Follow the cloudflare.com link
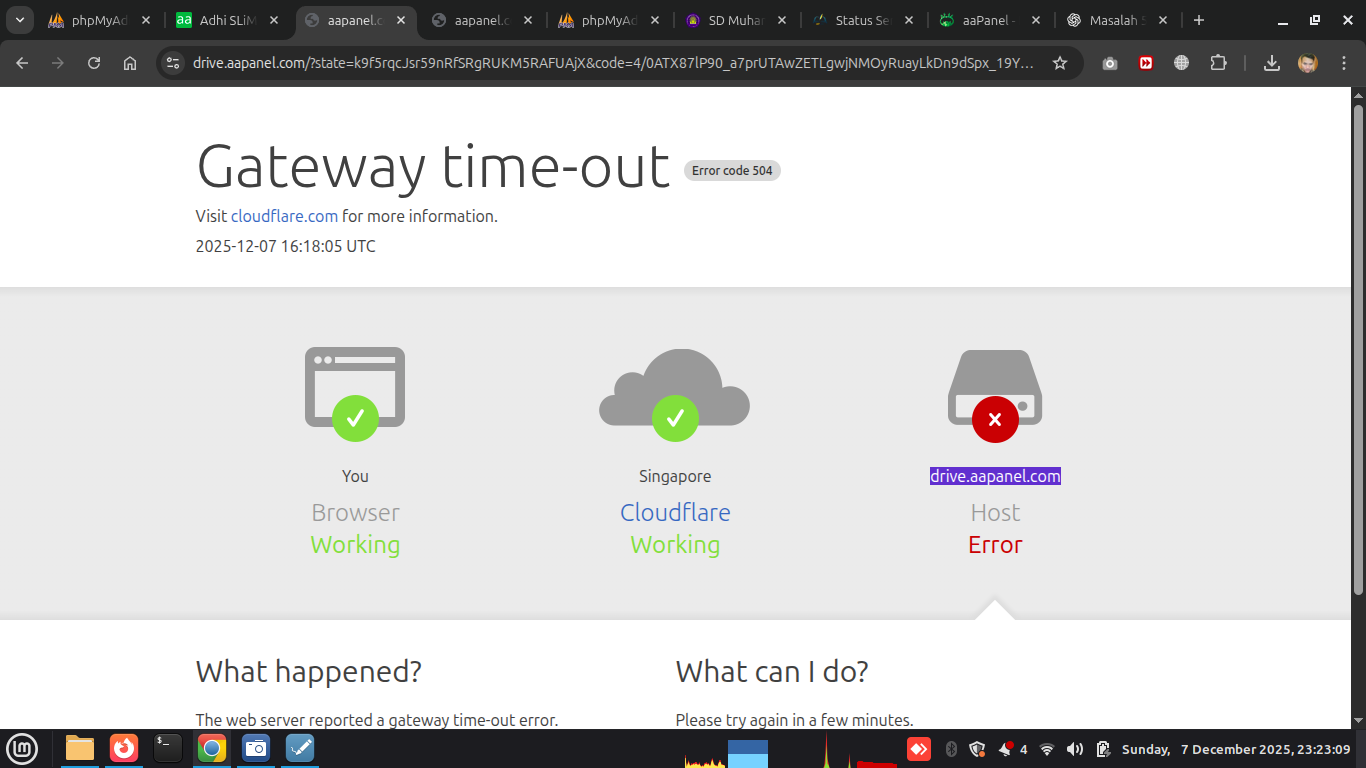 (x=284, y=216)
